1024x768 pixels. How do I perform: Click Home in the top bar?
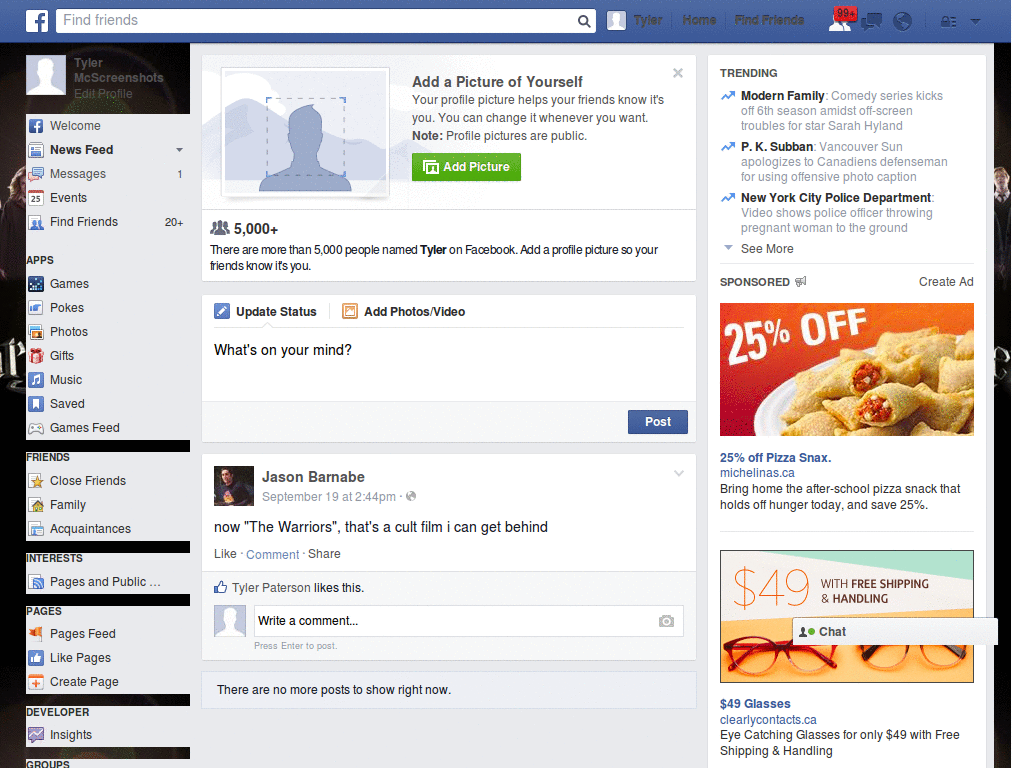point(699,20)
